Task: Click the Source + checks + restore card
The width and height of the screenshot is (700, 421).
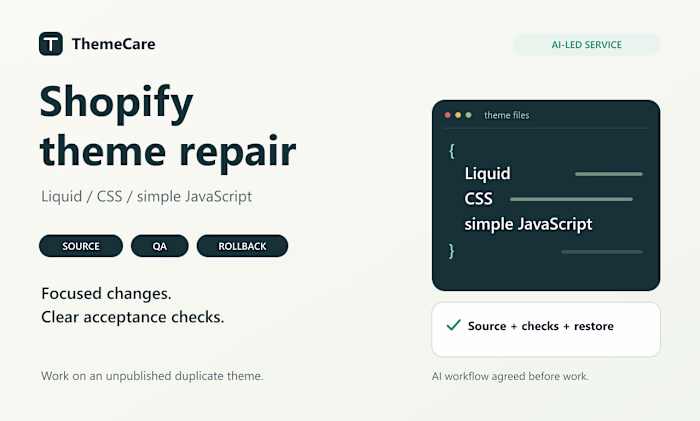Action: (x=546, y=329)
